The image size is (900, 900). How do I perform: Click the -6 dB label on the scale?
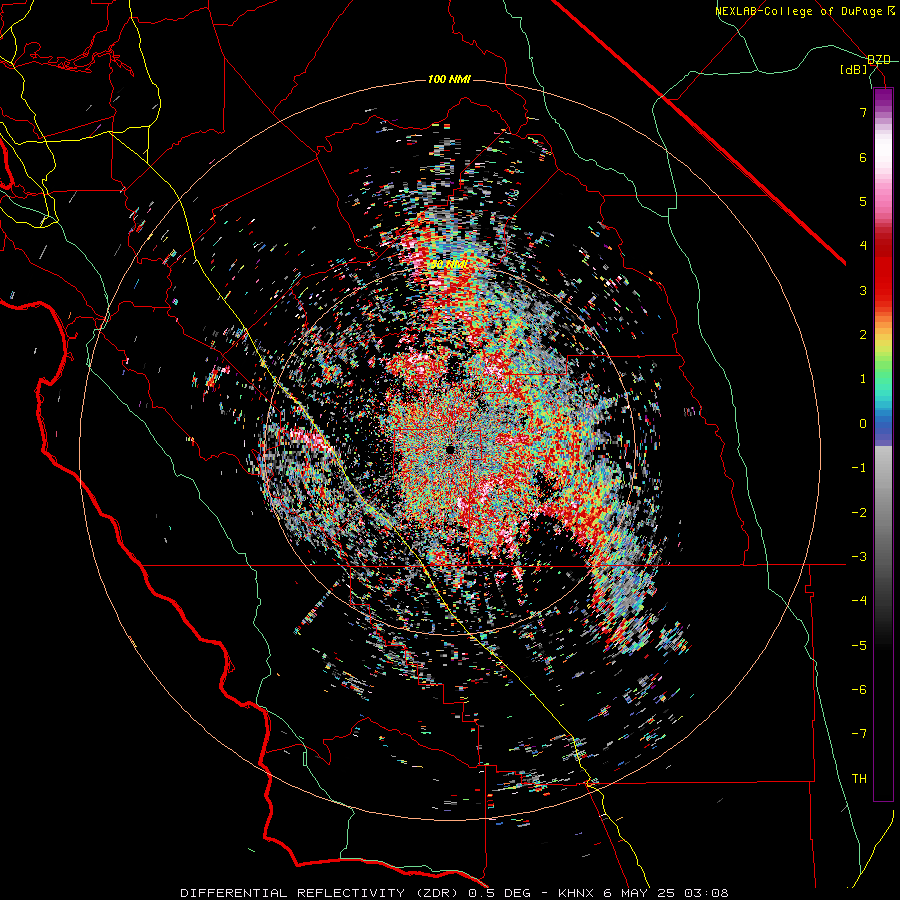tap(859, 690)
